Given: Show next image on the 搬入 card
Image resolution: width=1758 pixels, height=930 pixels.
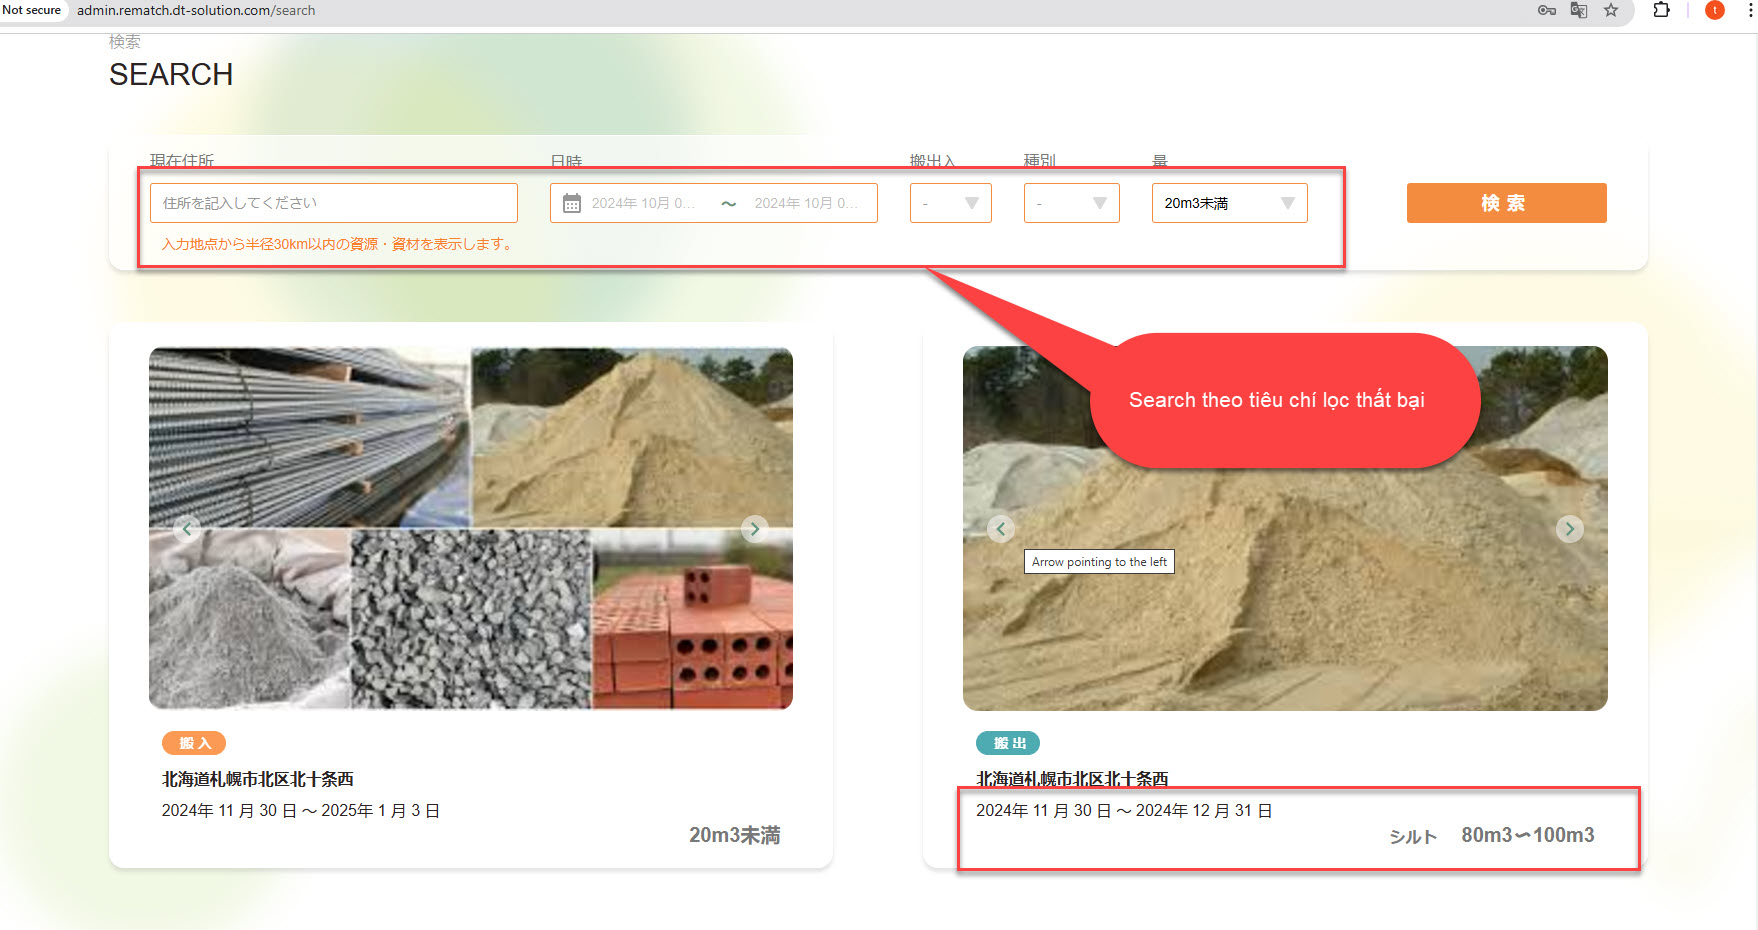Looking at the screenshot, I should pyautogui.click(x=755, y=529).
